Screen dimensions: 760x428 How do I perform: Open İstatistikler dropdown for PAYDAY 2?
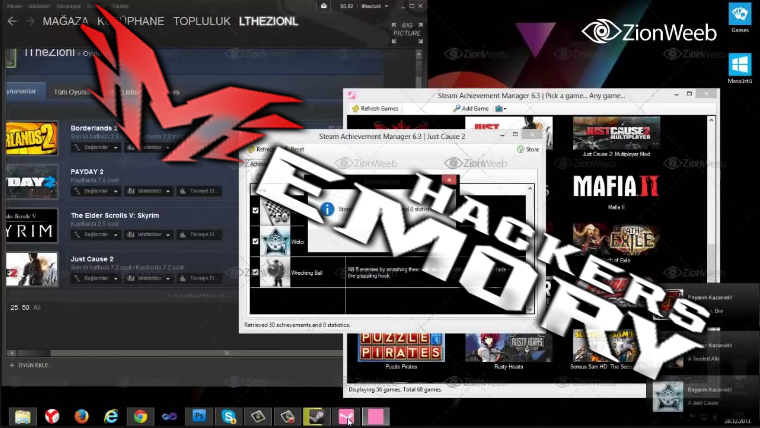click(148, 191)
